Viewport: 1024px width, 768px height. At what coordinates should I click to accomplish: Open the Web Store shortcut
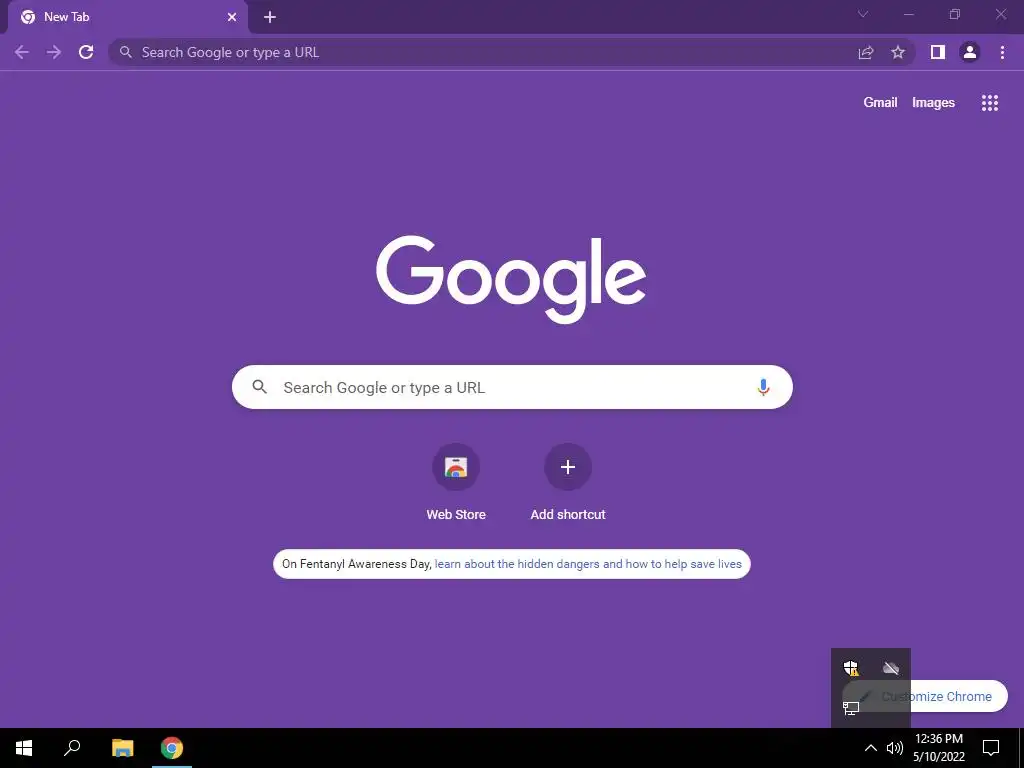tap(456, 482)
